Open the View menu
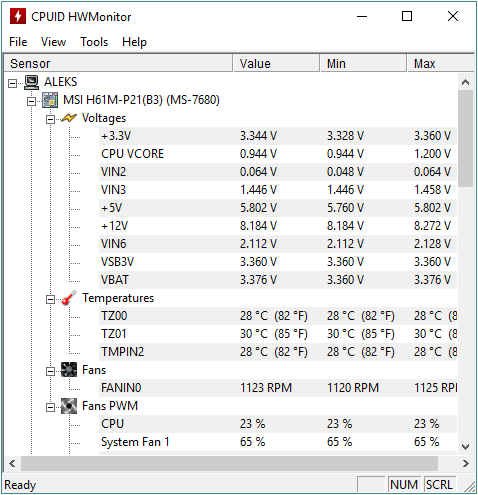This screenshot has height=495, width=478. click(x=53, y=42)
